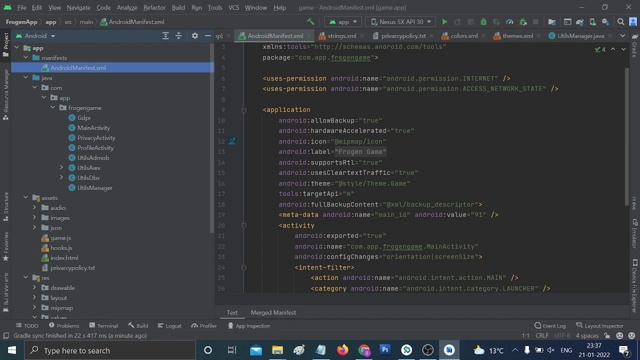Open the Profiler tool window
Image resolution: width=640 pixels, height=360 pixels.
point(204,326)
